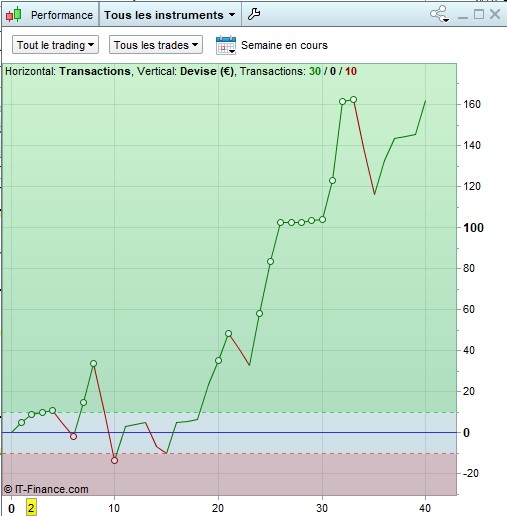Click the '160' vertical axis label
The image size is (507, 516).
472,104
